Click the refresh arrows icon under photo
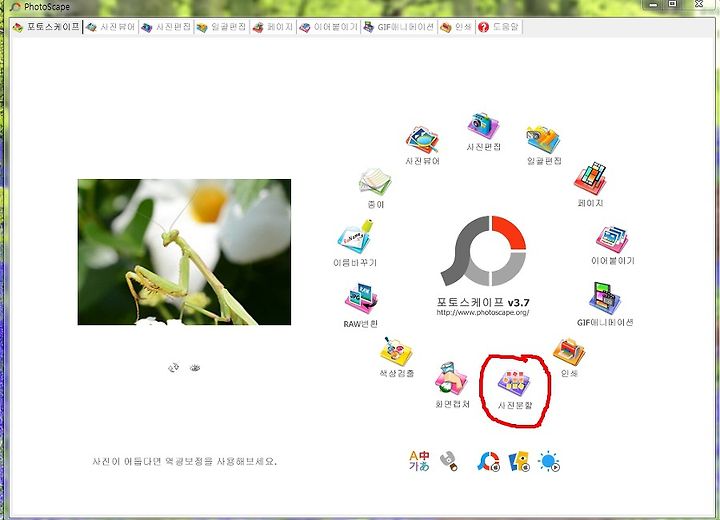This screenshot has width=720, height=520. tap(173, 367)
